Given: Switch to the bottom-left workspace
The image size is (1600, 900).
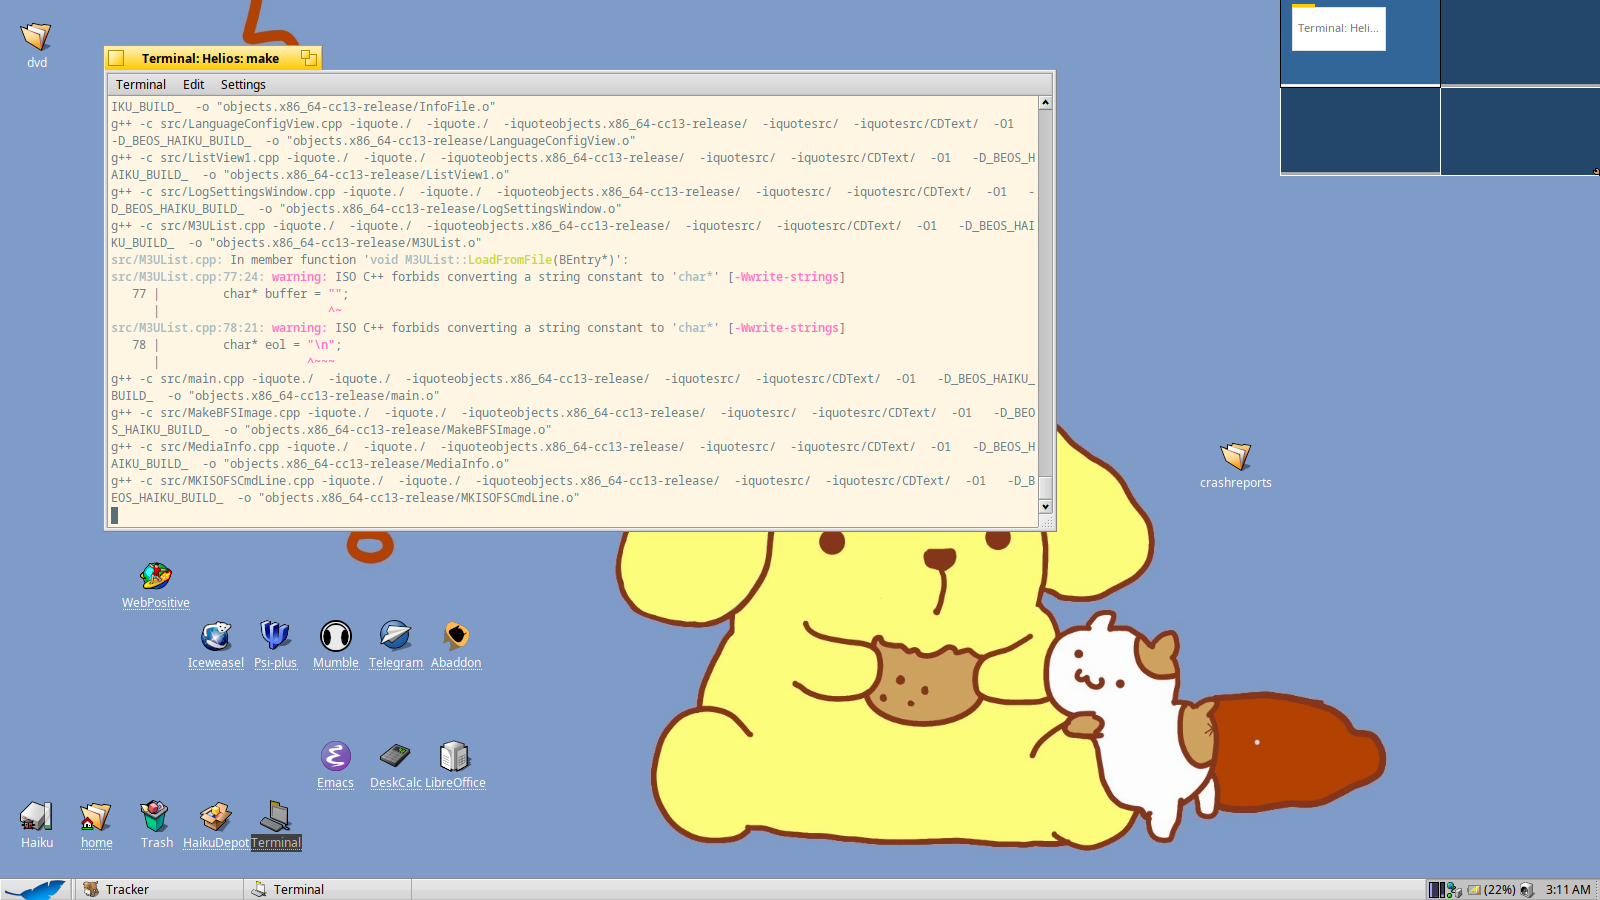Looking at the screenshot, I should click(1360, 130).
